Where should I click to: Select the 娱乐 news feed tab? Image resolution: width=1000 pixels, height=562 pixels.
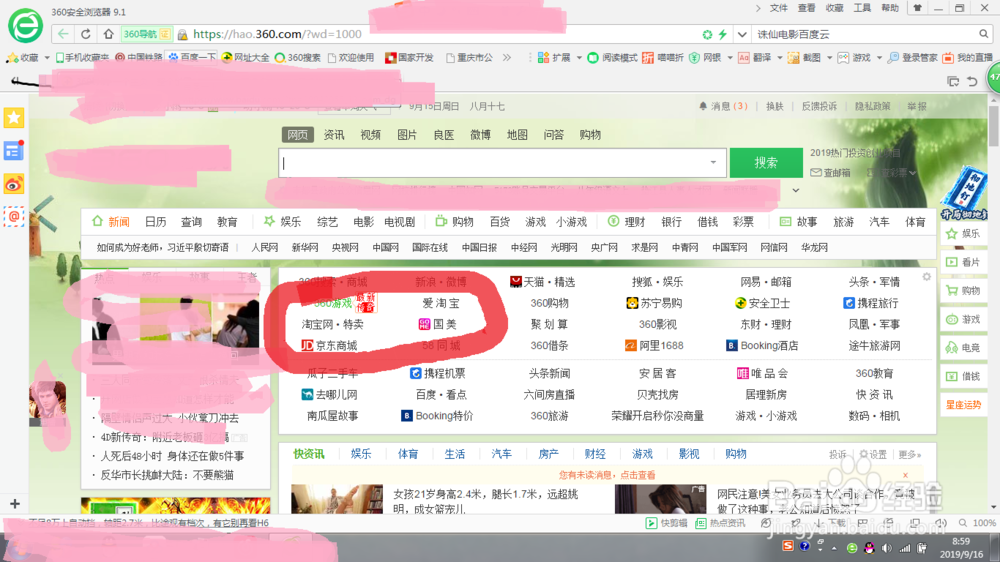pyautogui.click(x=360, y=454)
